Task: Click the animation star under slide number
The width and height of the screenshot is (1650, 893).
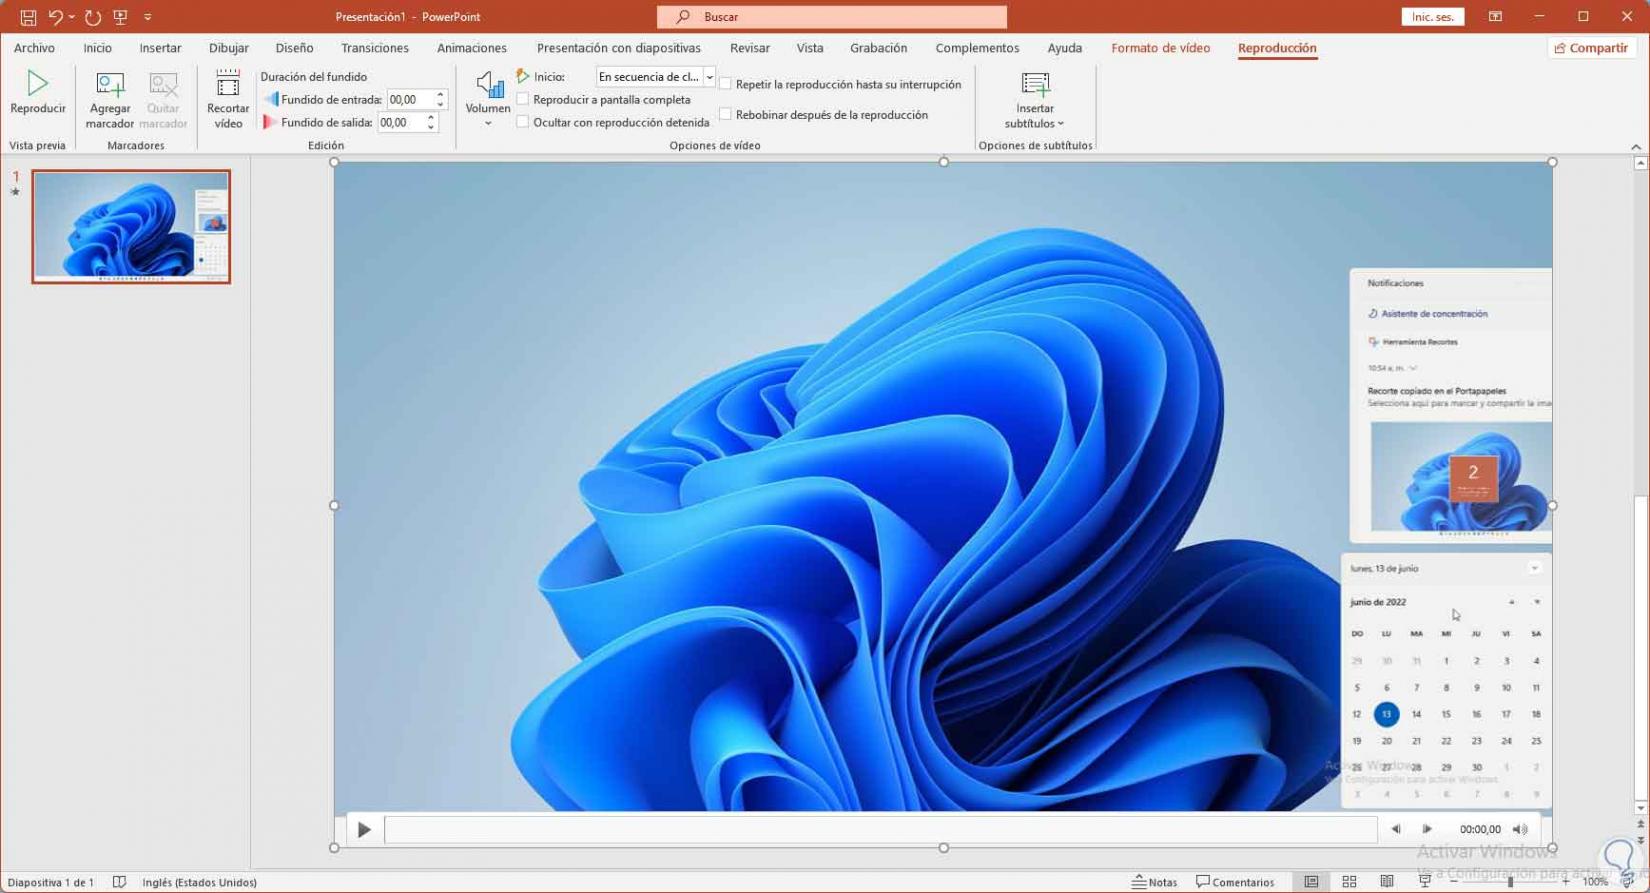Action: point(15,192)
